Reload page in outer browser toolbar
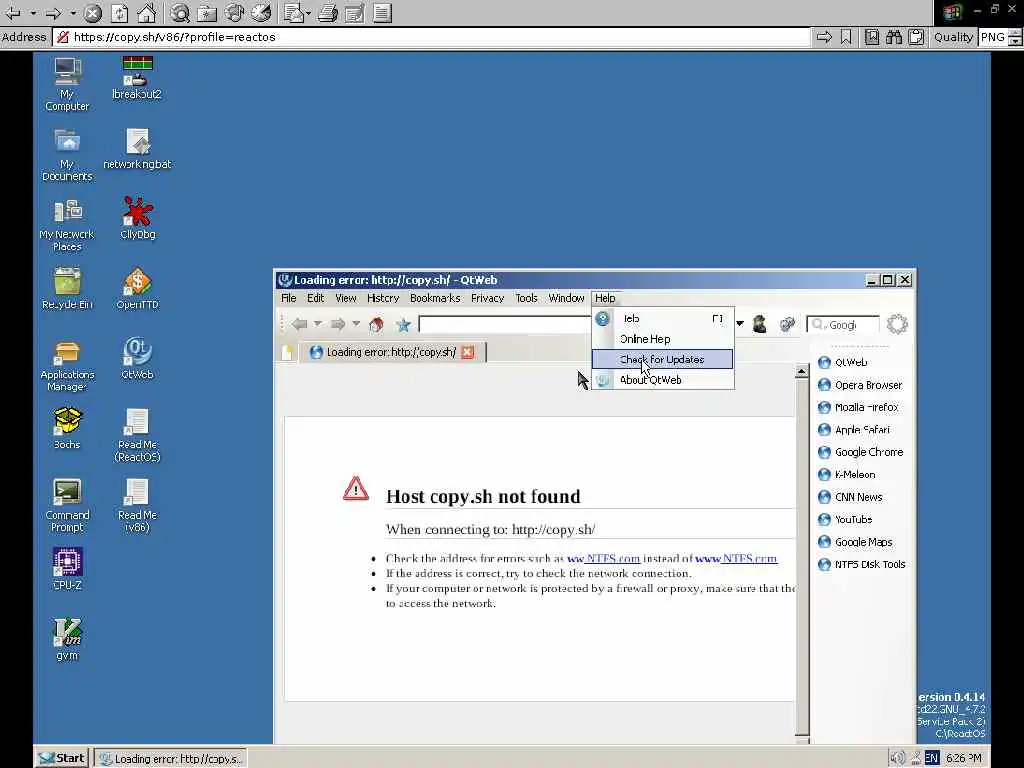This screenshot has height=768, width=1024. pos(120,12)
